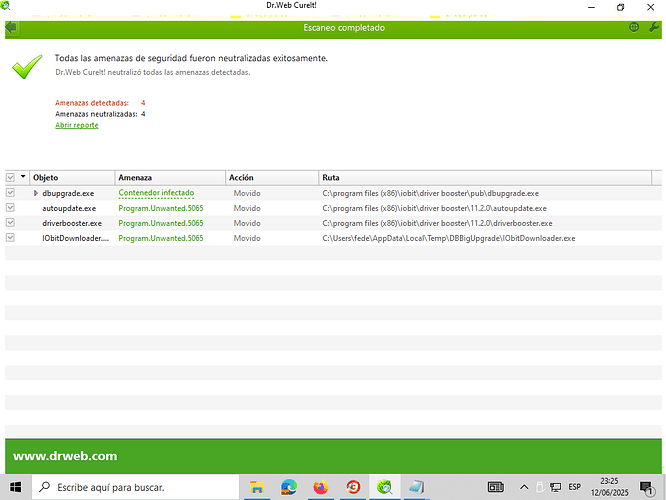Click the Windows search box
The width and height of the screenshot is (666, 500).
(135, 487)
